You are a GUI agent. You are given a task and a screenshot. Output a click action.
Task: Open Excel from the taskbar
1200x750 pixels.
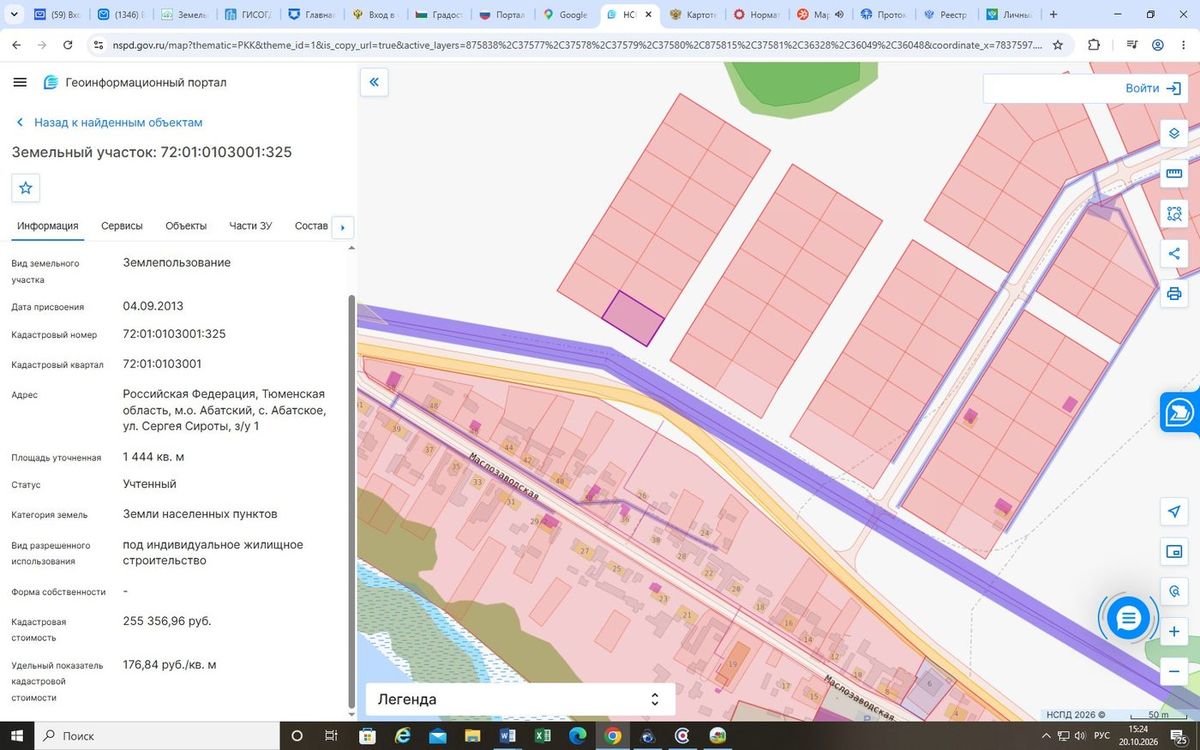tap(543, 736)
